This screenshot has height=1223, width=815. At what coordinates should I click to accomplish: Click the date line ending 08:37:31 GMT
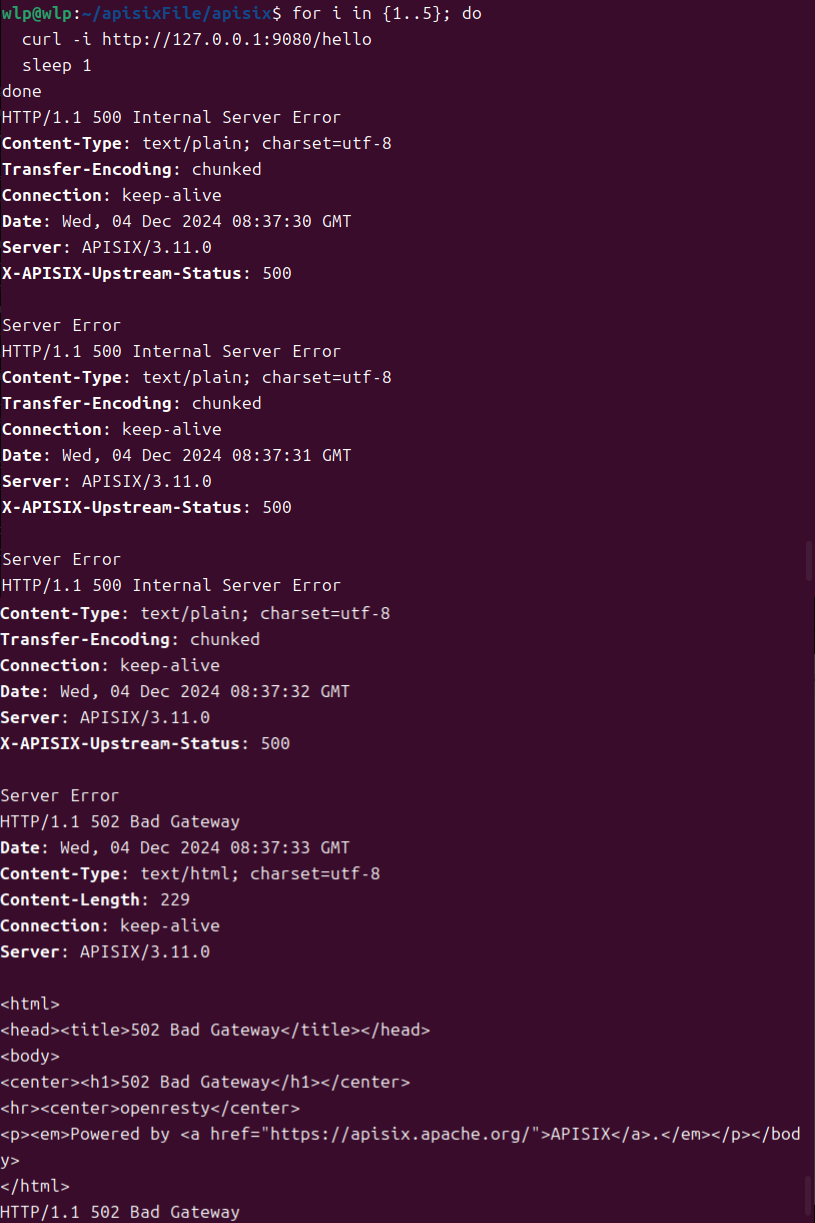pyautogui.click(x=177, y=455)
